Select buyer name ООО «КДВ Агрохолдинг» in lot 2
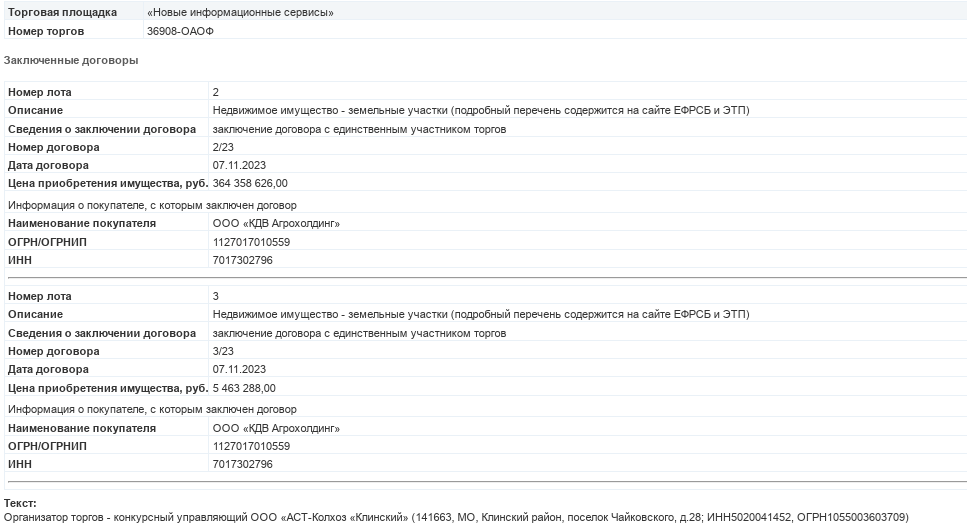 click(276, 223)
